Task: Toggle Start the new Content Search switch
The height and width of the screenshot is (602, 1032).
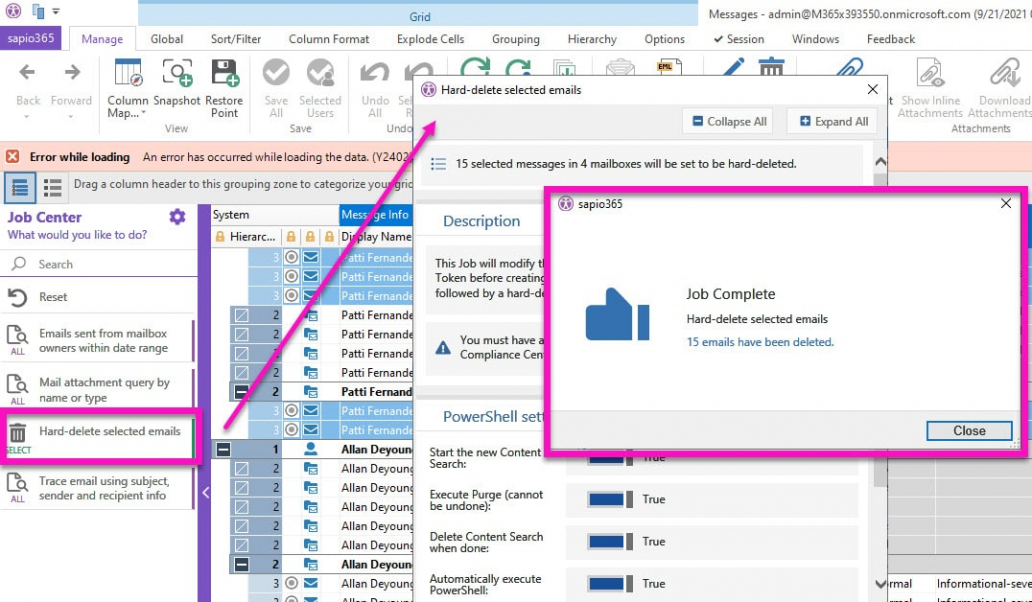Action: point(610,458)
